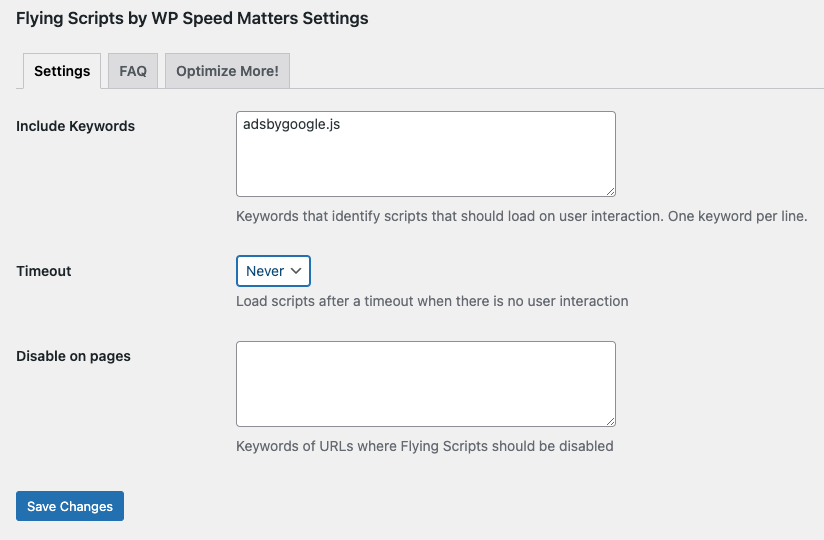Open the Optimize More! tab
Screen dimensions: 824x540
pyautogui.click(x=227, y=71)
